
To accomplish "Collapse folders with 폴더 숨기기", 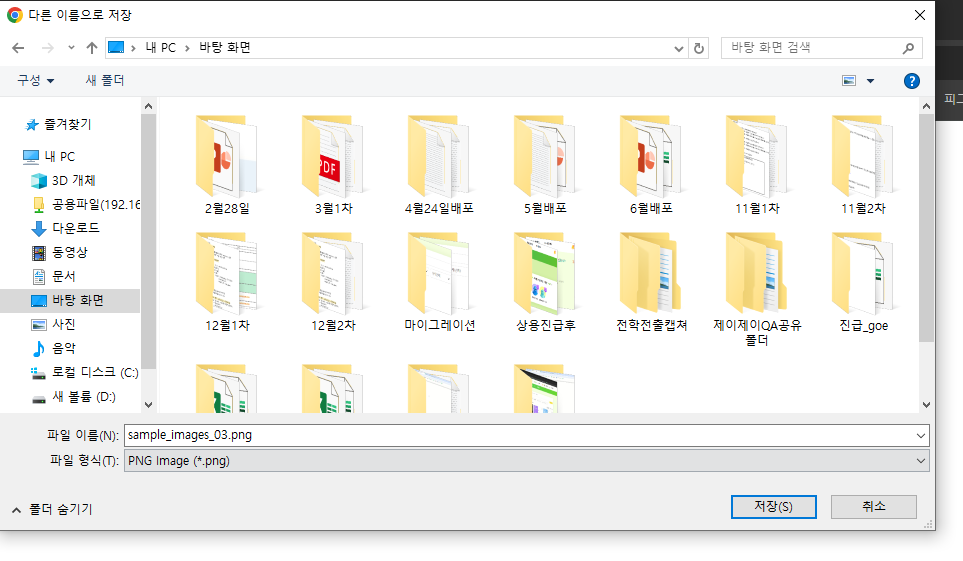I will 52,509.
